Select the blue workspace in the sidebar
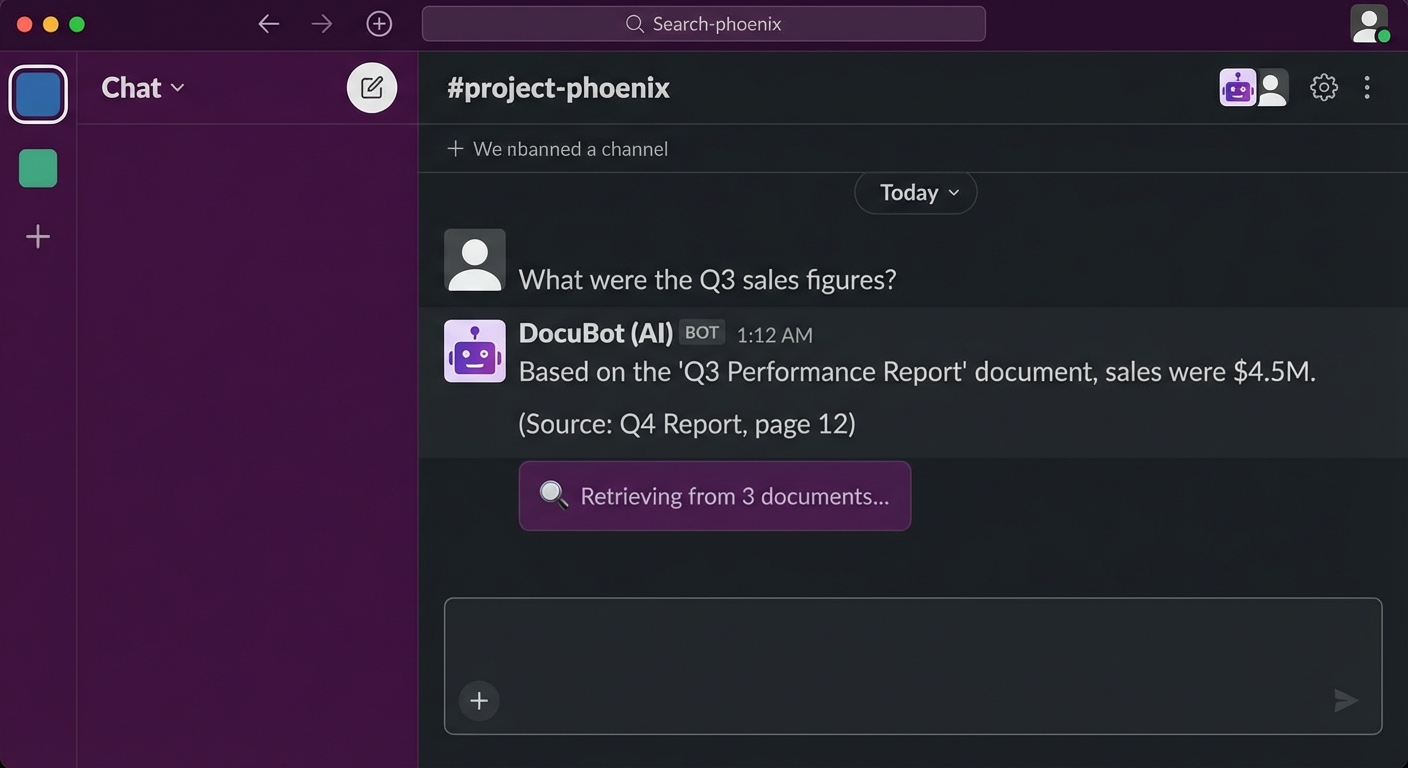Image resolution: width=1408 pixels, height=768 pixels. pyautogui.click(x=37, y=93)
